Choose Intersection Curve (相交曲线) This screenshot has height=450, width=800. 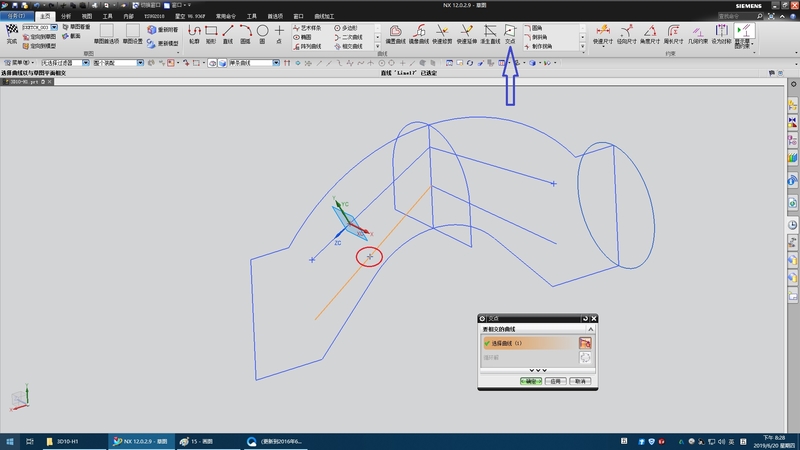(x=348, y=46)
